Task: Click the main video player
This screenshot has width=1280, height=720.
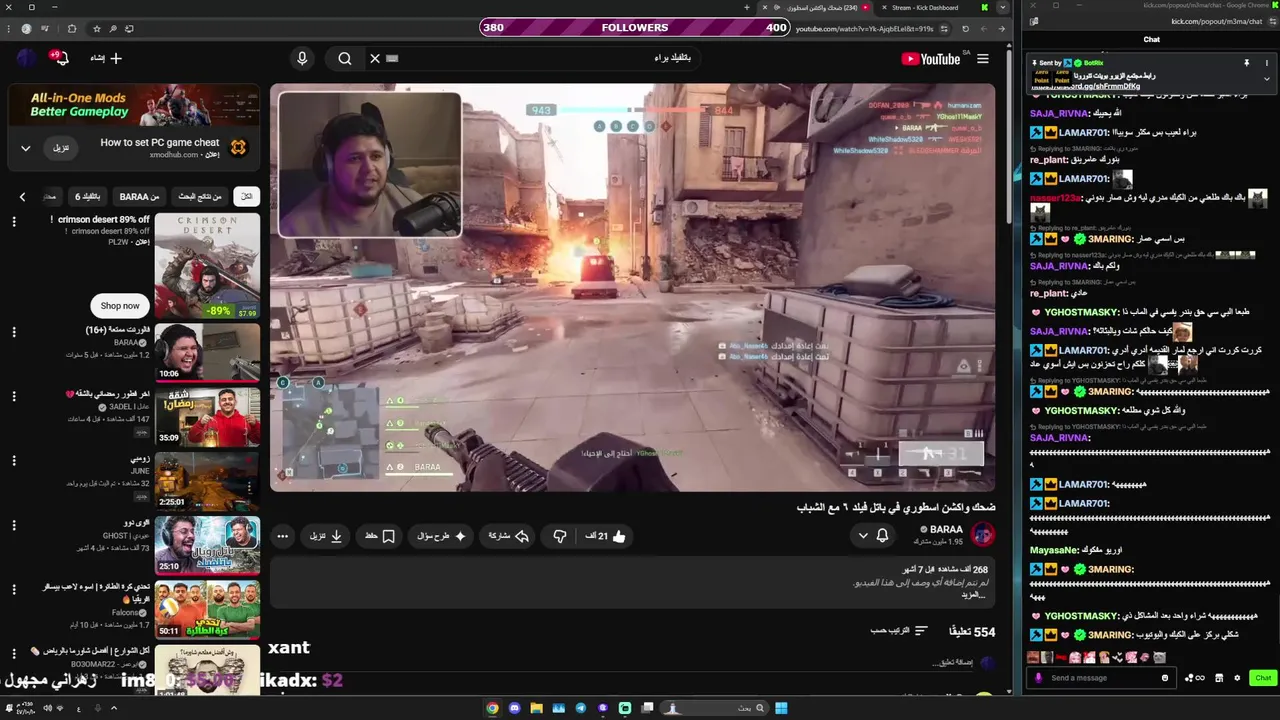Action: [633, 288]
